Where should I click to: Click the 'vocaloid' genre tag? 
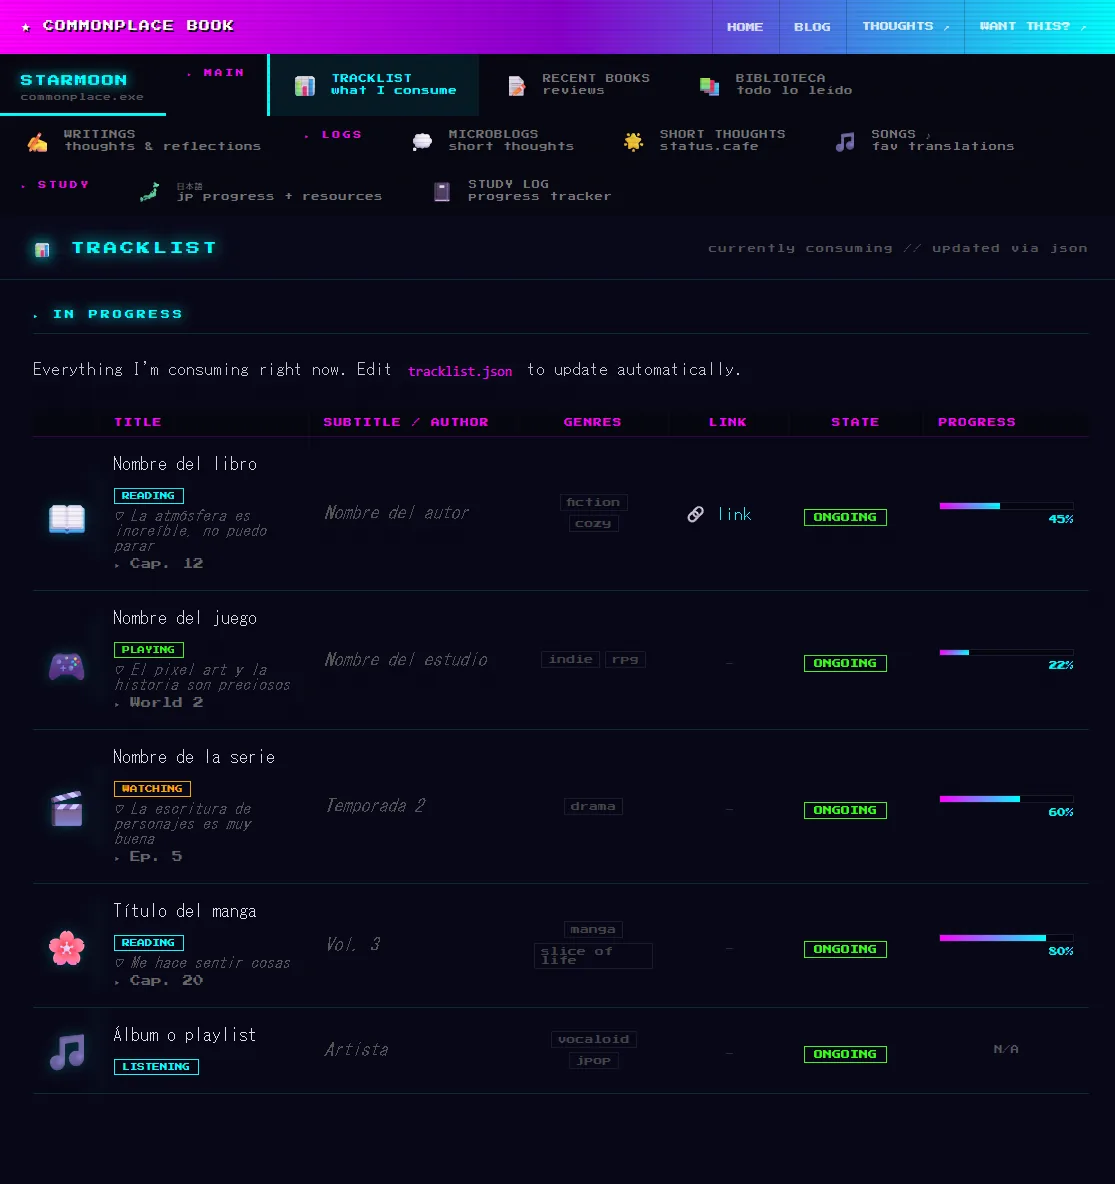click(x=593, y=1039)
